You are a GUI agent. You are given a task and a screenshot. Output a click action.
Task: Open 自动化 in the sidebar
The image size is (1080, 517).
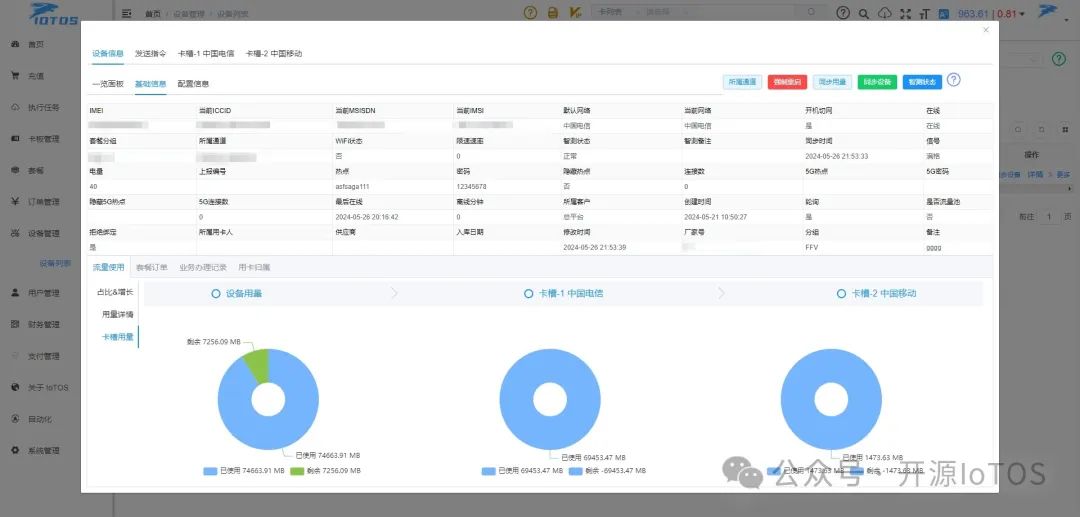(39, 419)
